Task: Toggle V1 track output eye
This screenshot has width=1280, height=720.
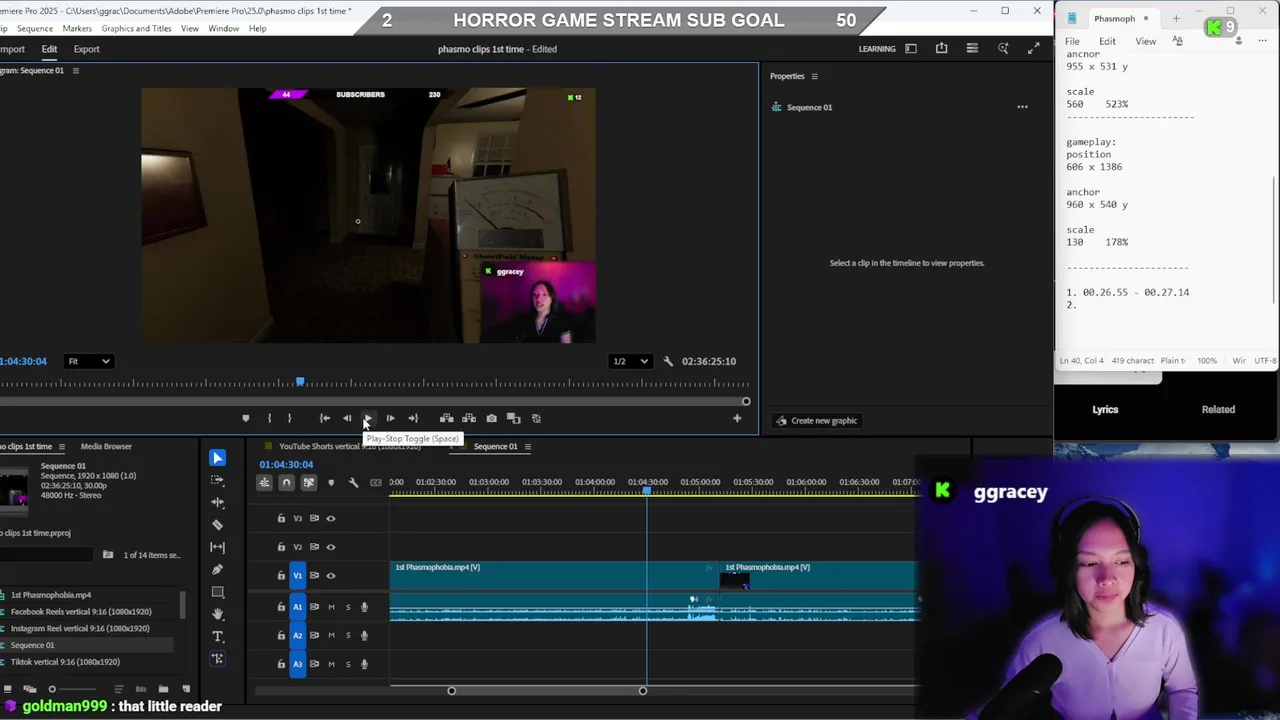Action: click(x=331, y=575)
